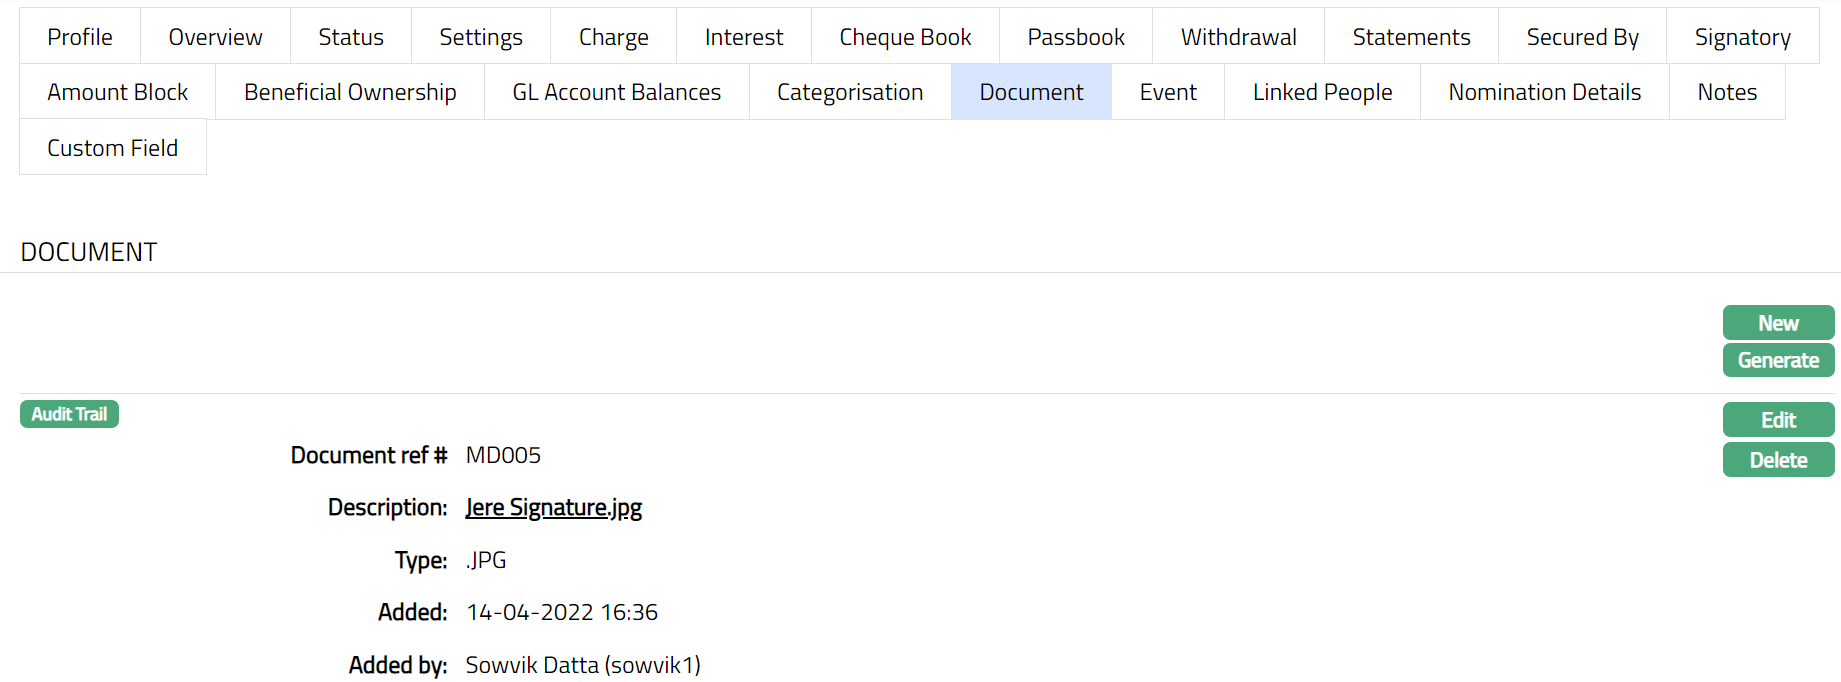The height and width of the screenshot is (682, 1841).
Task: Open the Amount Block tab
Action: pyautogui.click(x=117, y=92)
